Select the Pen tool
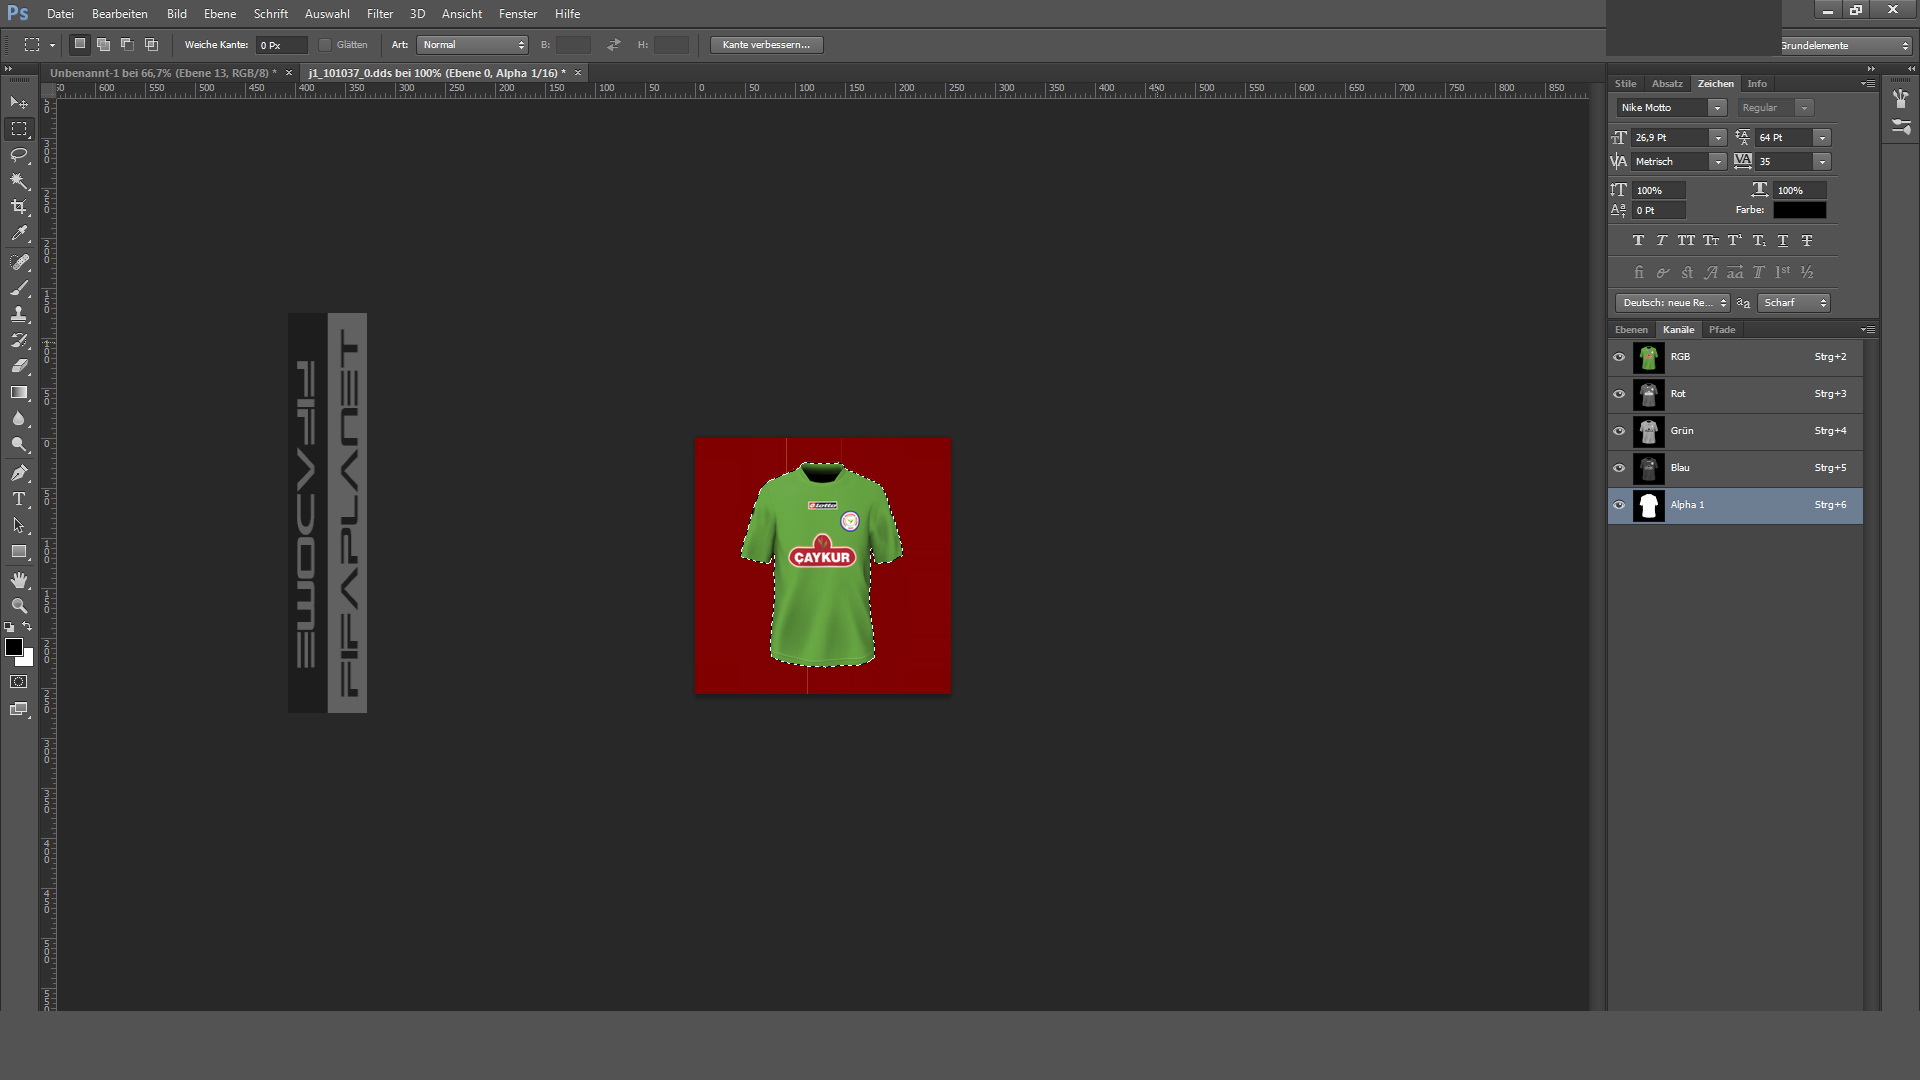The height and width of the screenshot is (1080, 1920). click(19, 473)
